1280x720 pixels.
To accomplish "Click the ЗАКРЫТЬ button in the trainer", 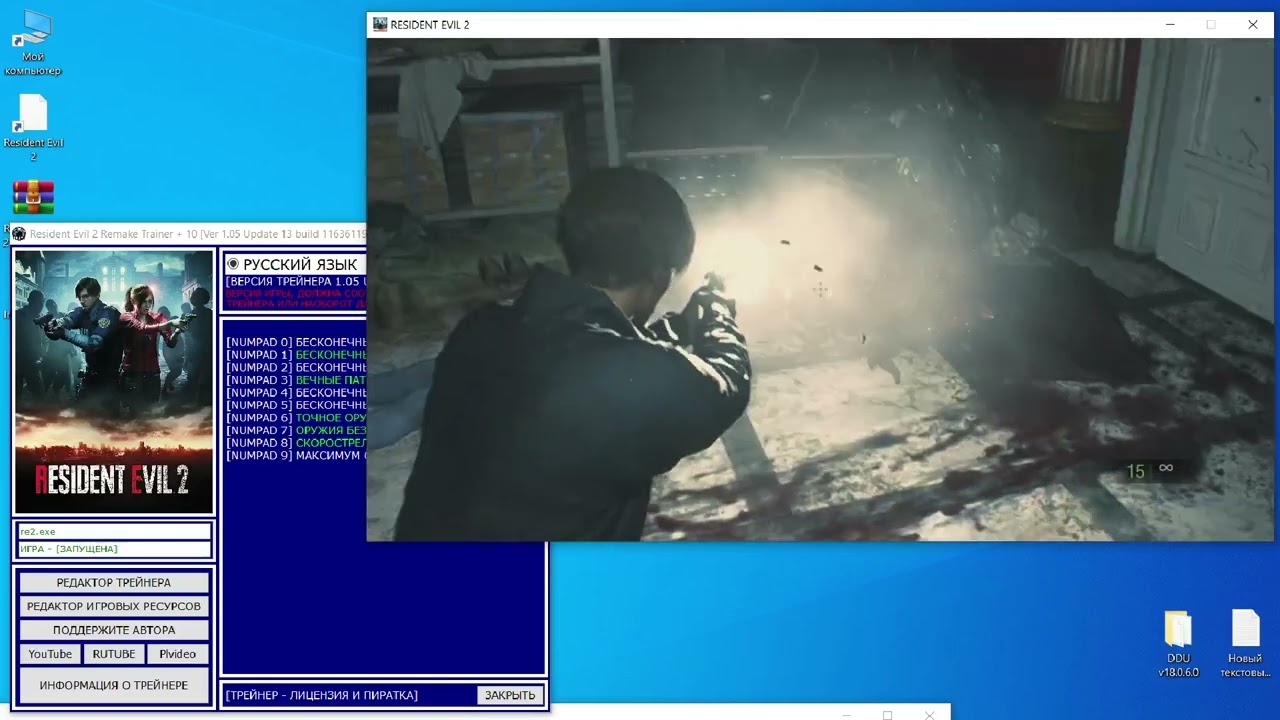I will 510,695.
